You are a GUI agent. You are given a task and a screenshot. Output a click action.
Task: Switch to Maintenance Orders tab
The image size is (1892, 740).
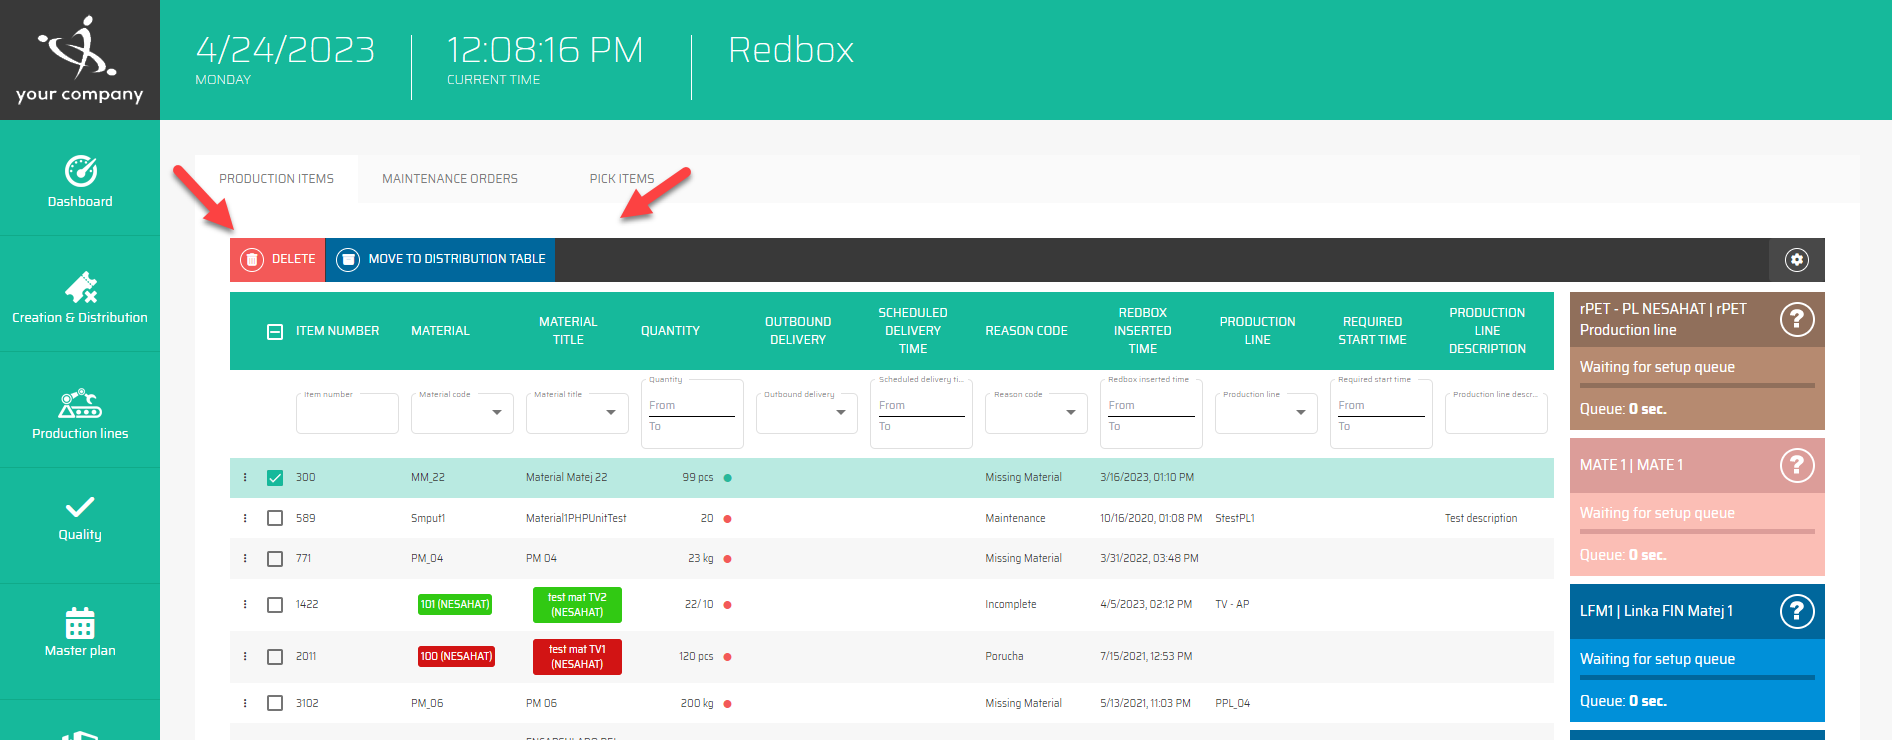tap(450, 179)
